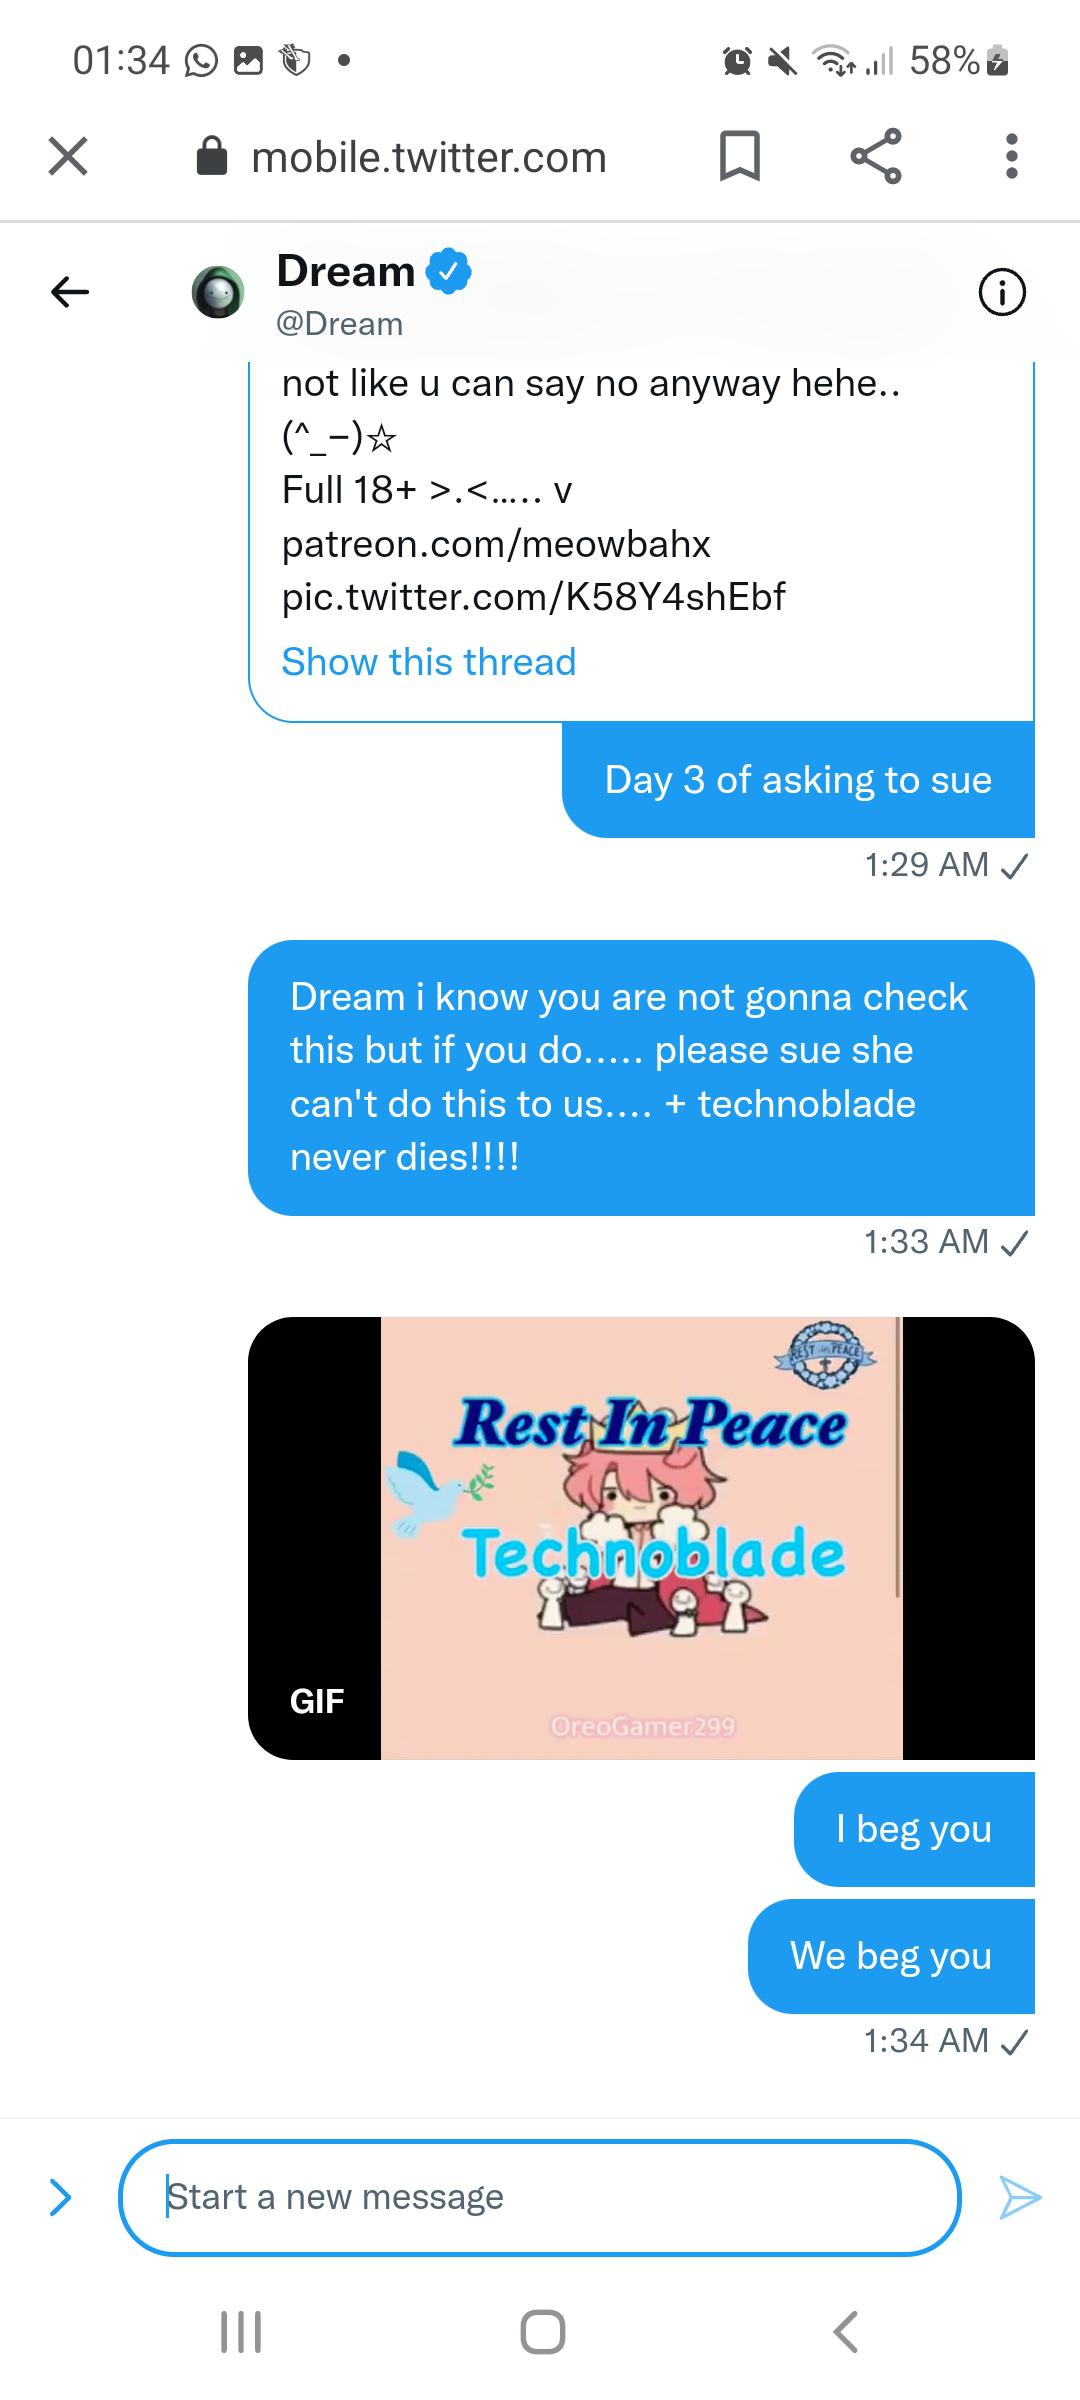
Task: Play the Rest In Peace Technoblade GIF
Action: 641,1538
